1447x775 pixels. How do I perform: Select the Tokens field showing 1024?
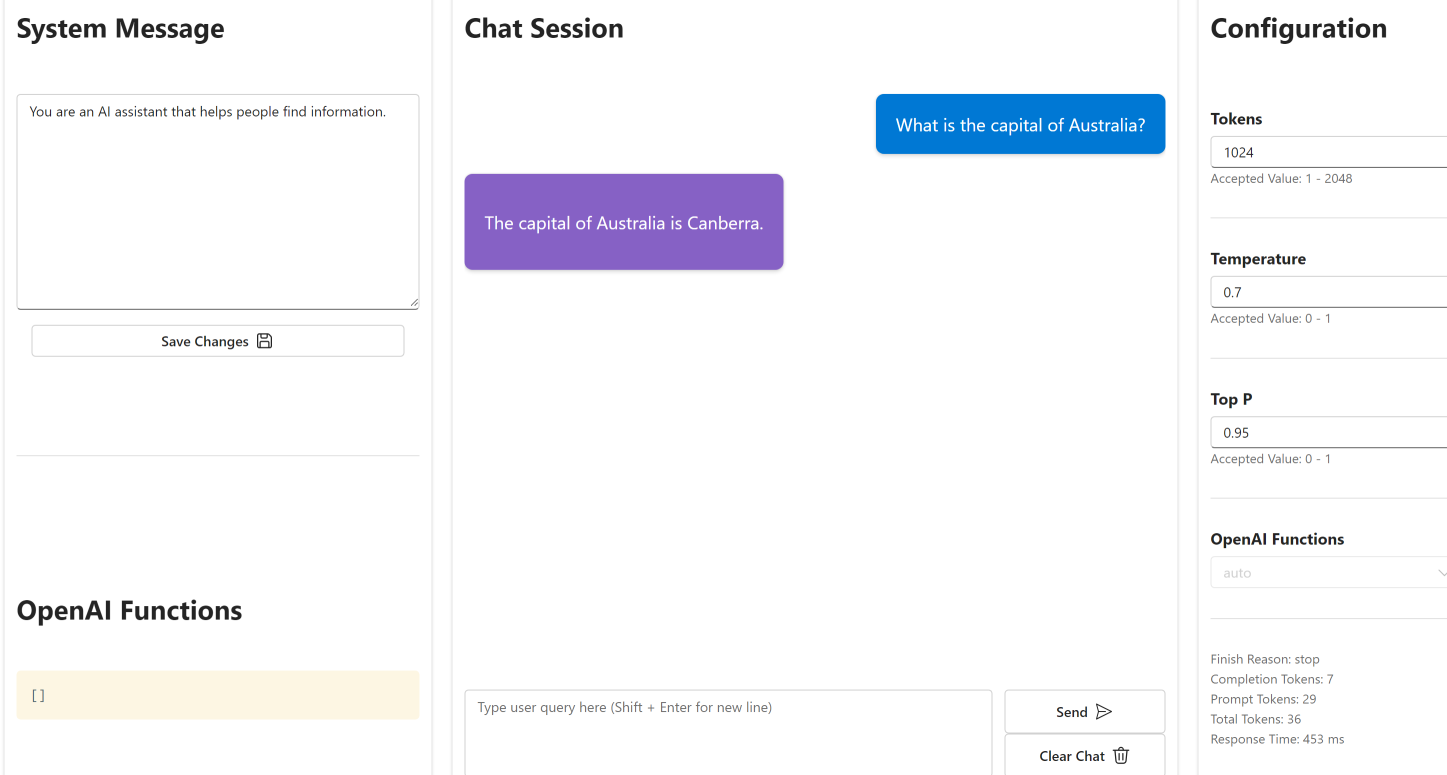tap(1329, 153)
